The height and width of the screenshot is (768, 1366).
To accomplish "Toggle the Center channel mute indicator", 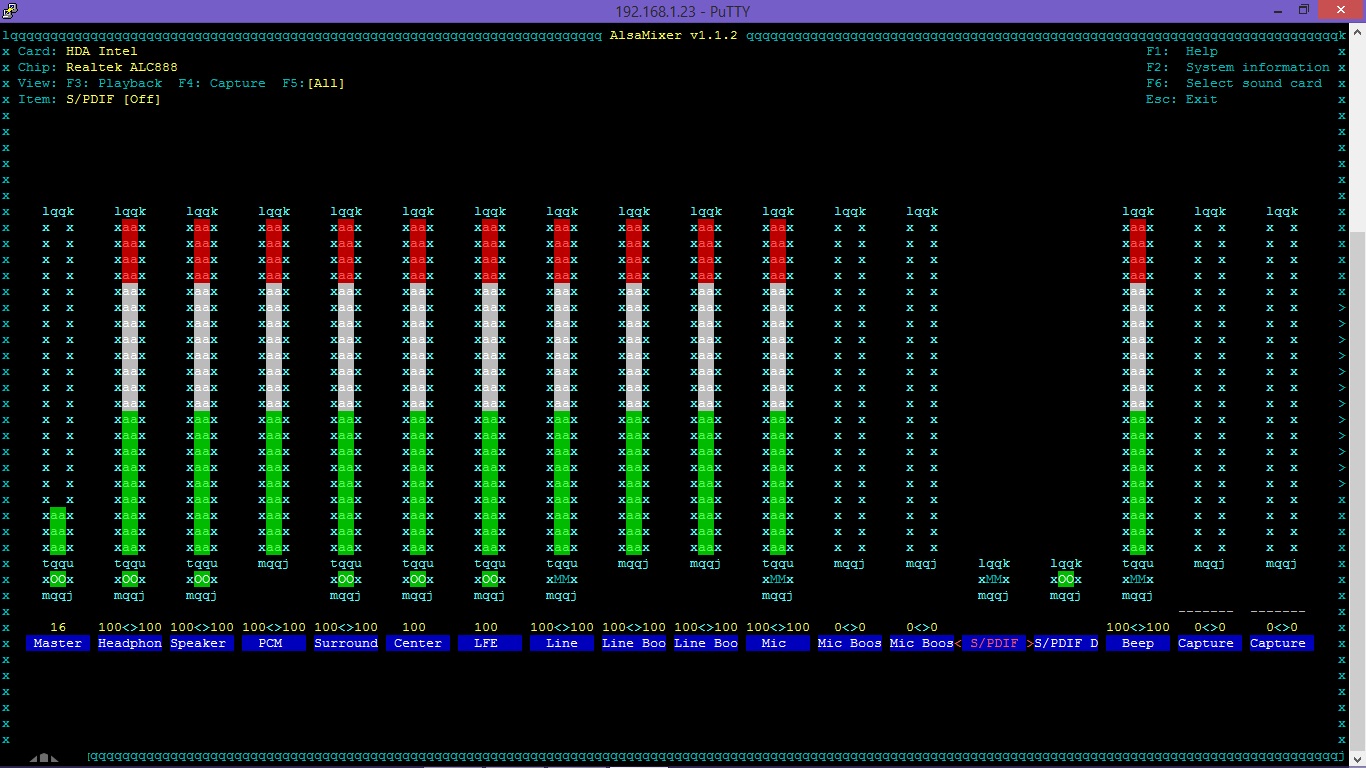I will (418, 579).
